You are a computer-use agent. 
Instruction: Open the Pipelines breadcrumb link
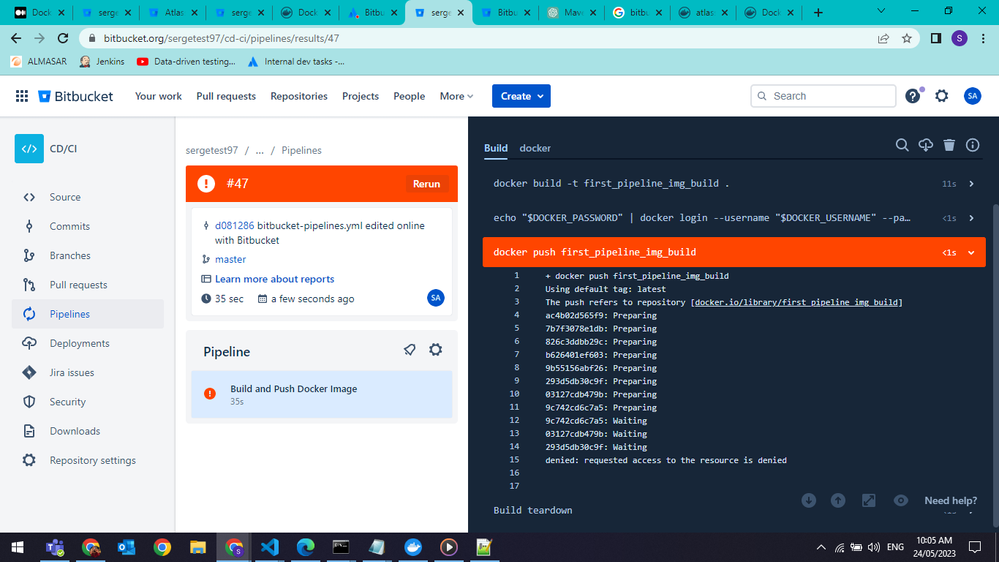(x=301, y=150)
